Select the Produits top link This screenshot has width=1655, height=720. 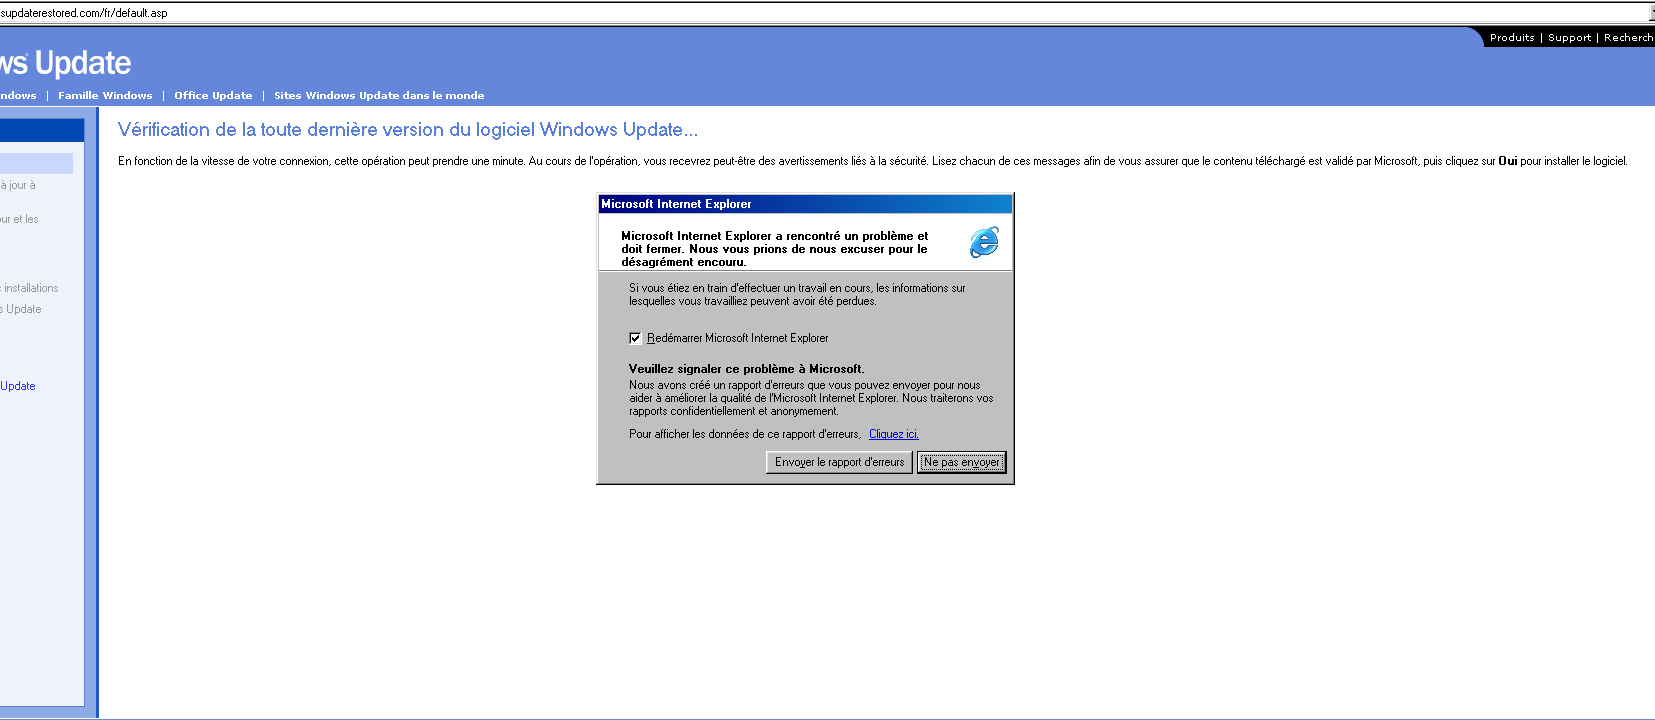(x=1512, y=38)
